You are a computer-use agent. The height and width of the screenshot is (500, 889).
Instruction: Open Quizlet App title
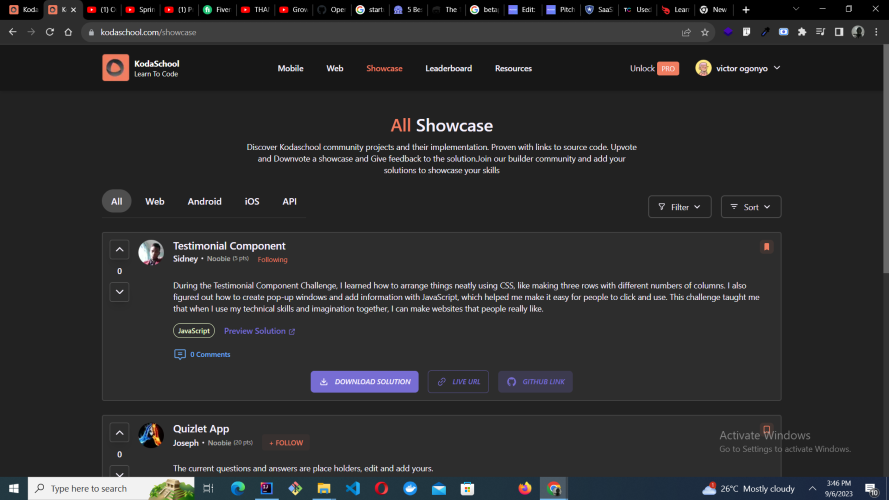coord(201,429)
